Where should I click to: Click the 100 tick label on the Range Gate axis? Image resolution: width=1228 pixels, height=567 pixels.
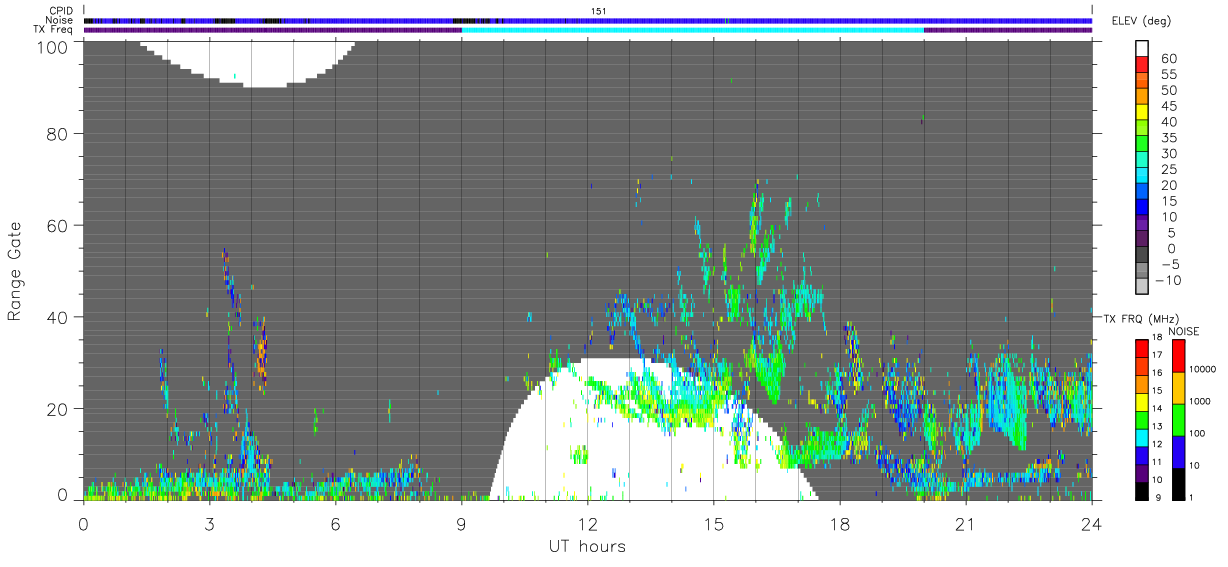(54, 47)
